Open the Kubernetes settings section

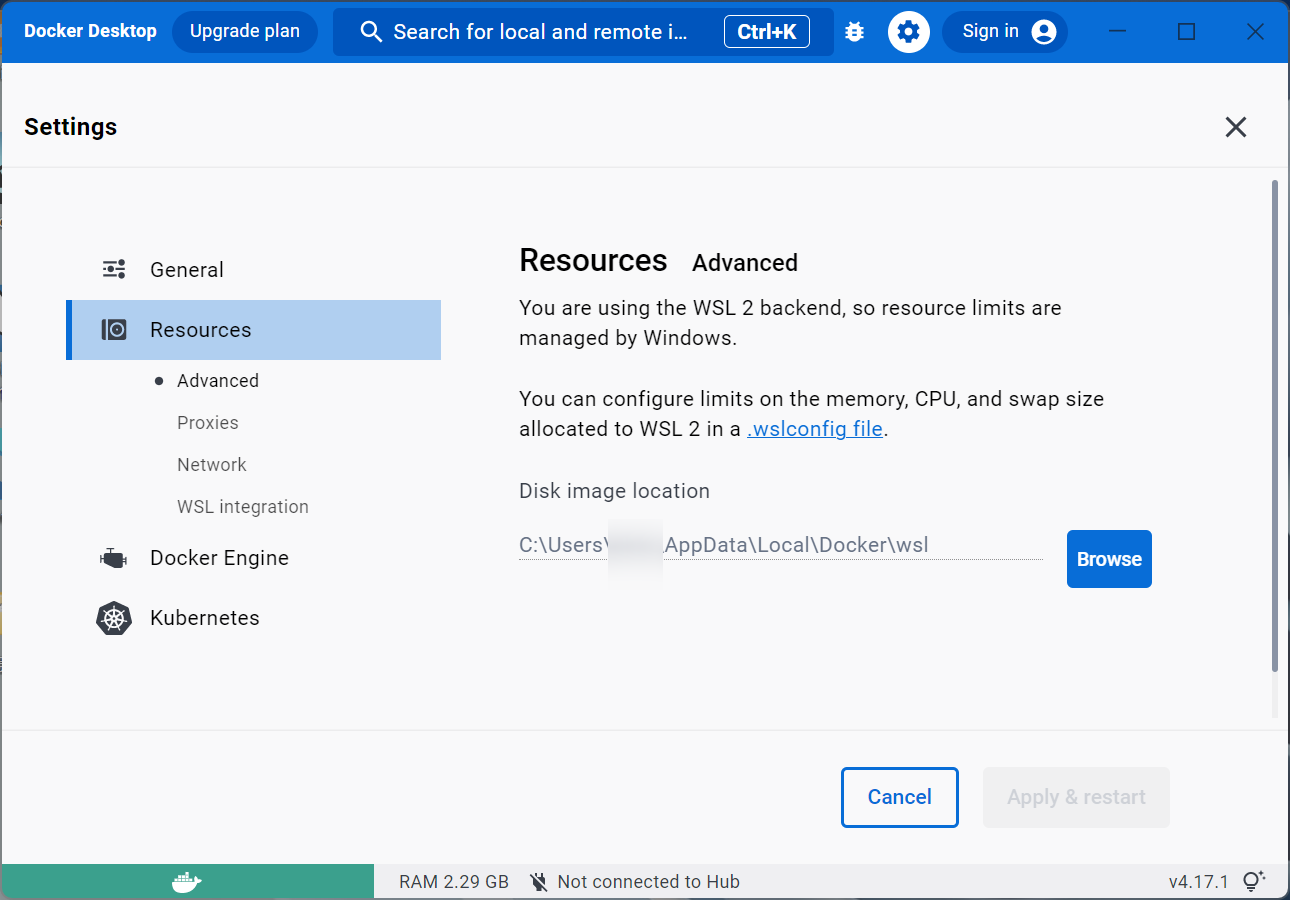pyautogui.click(x=253, y=618)
